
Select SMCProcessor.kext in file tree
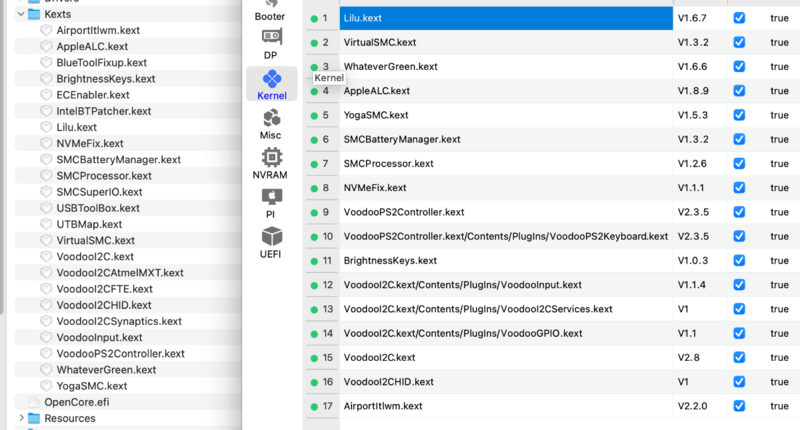104,176
